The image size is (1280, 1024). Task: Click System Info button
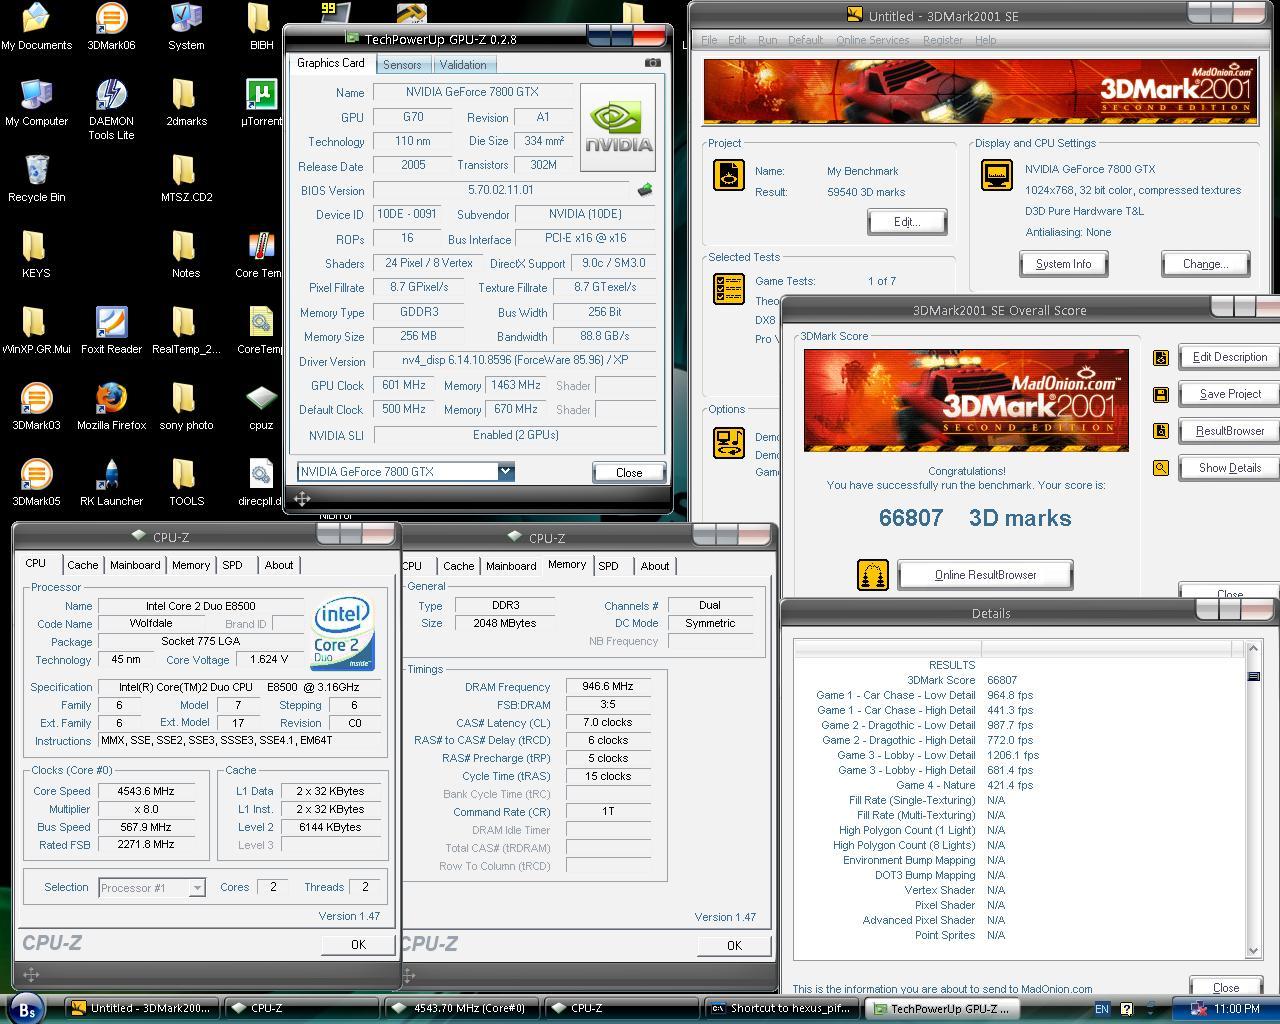1064,264
